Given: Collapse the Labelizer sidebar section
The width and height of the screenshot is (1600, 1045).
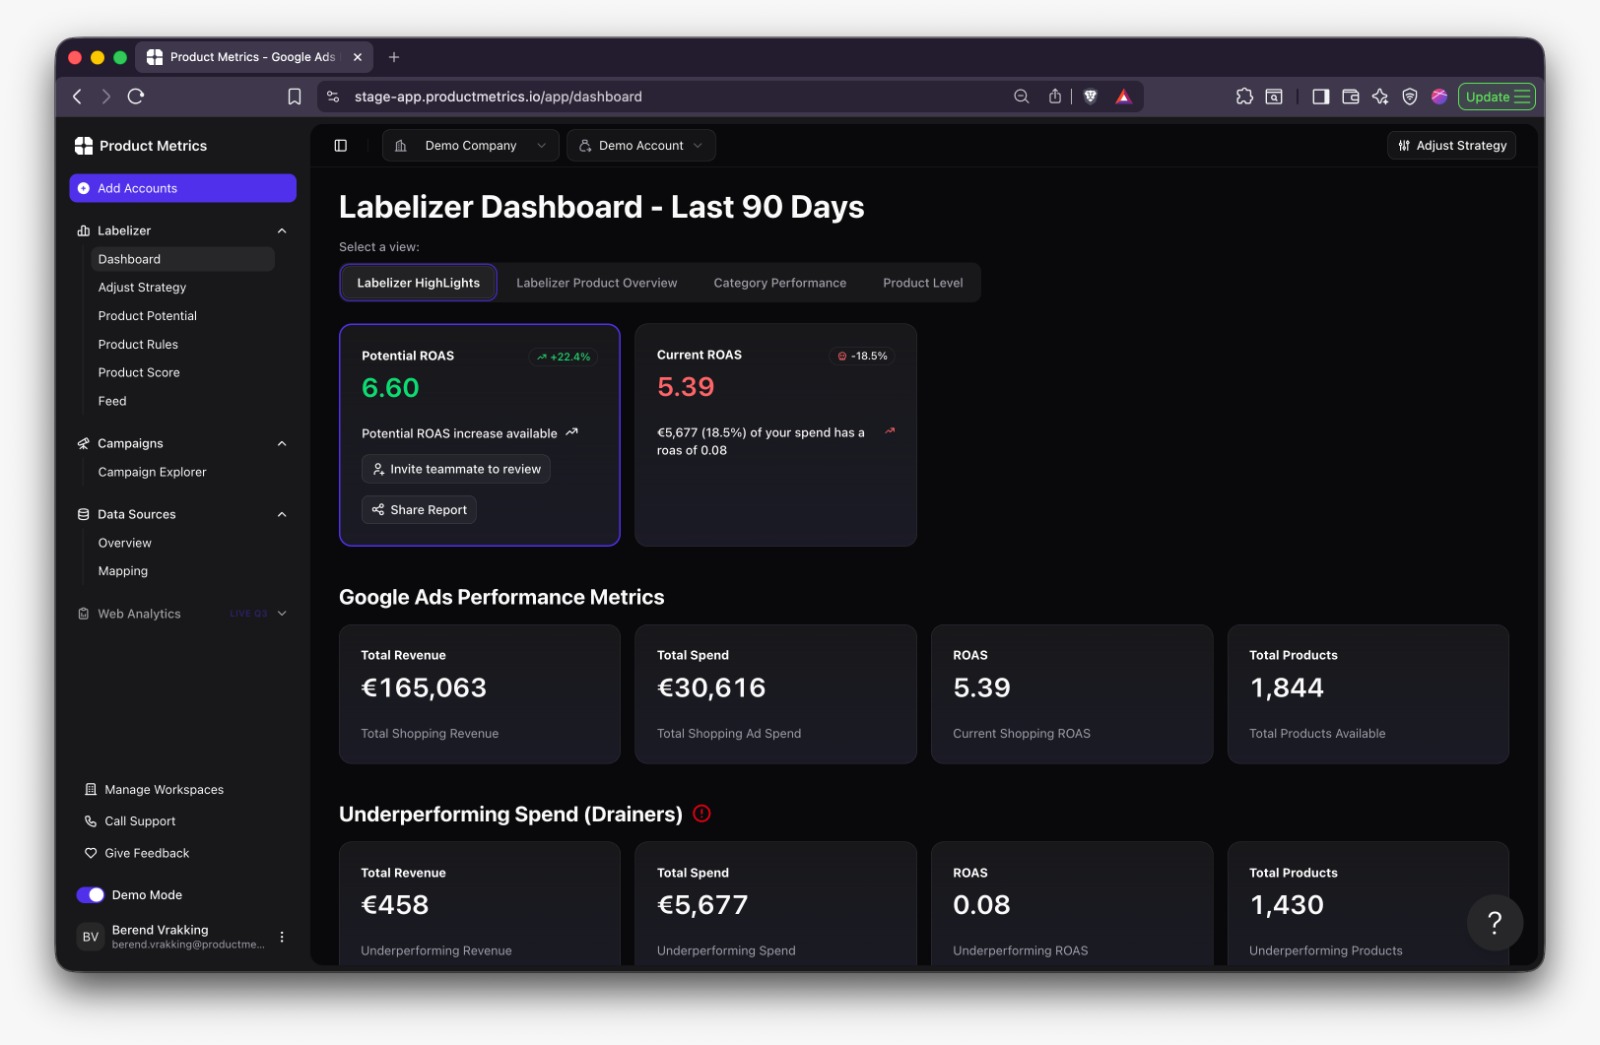Looking at the screenshot, I should tap(282, 231).
